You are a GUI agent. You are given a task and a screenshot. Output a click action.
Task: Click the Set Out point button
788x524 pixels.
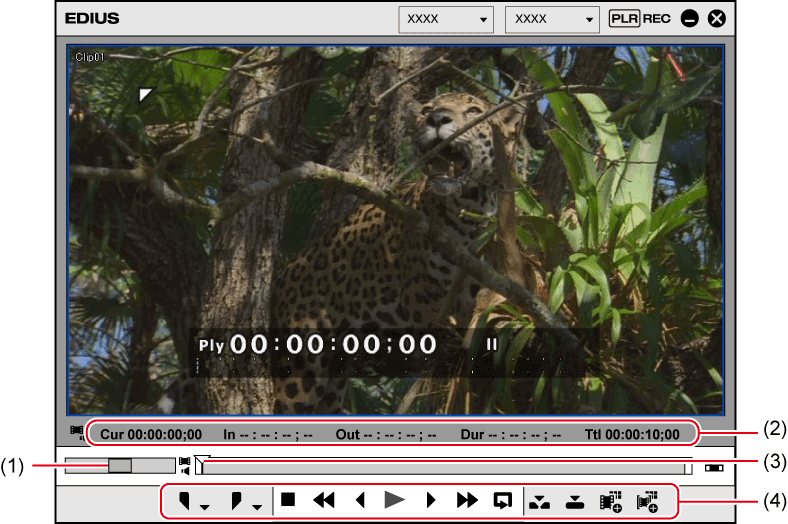[236, 500]
